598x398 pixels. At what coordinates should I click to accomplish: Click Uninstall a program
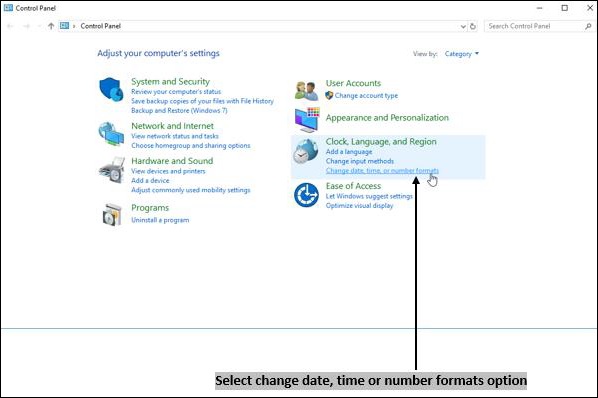(x=160, y=220)
